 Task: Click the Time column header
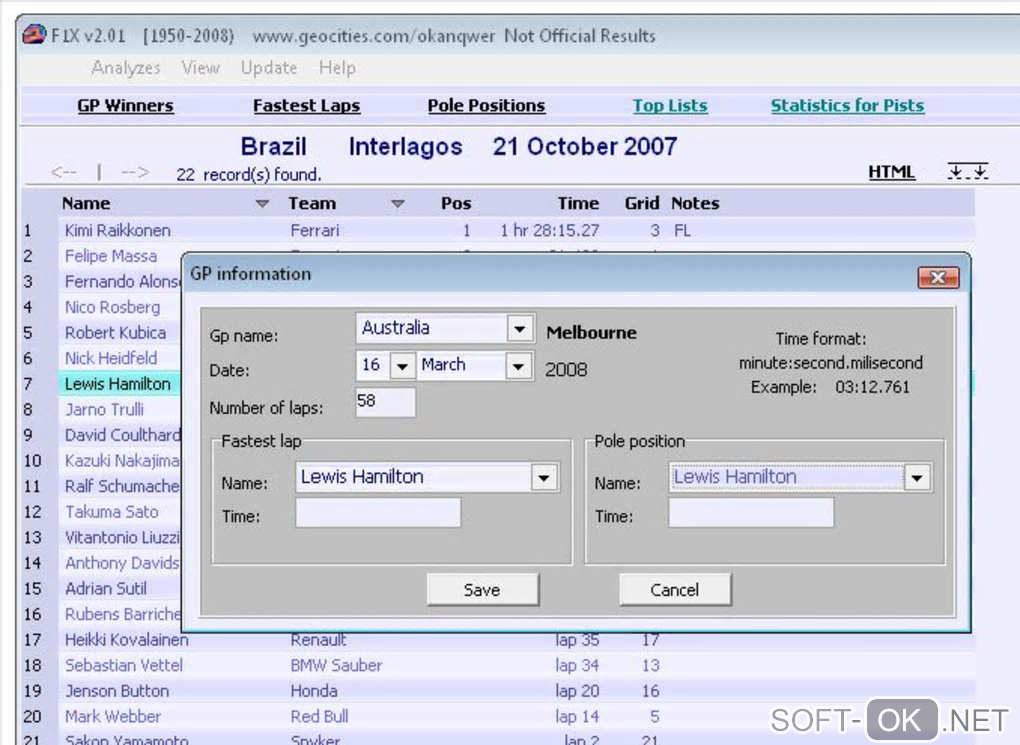click(x=578, y=203)
